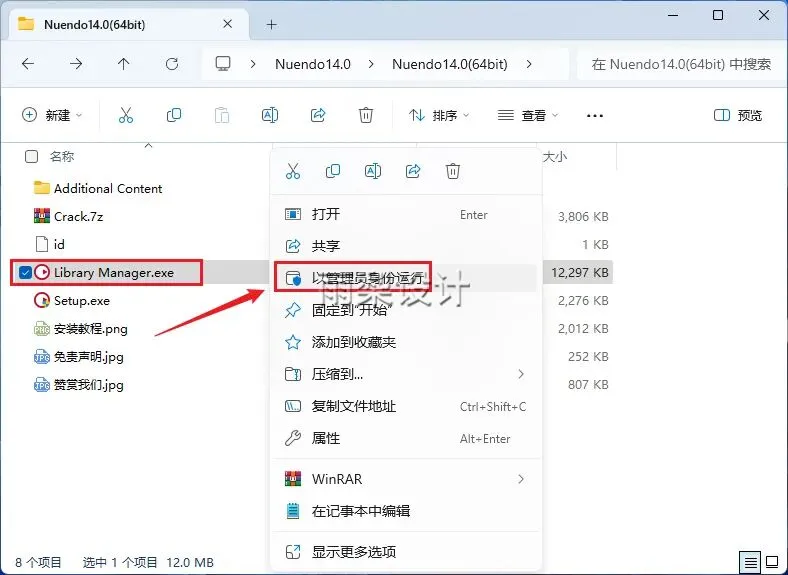
Task: Click the Rename icon in the context menu
Action: tap(373, 171)
